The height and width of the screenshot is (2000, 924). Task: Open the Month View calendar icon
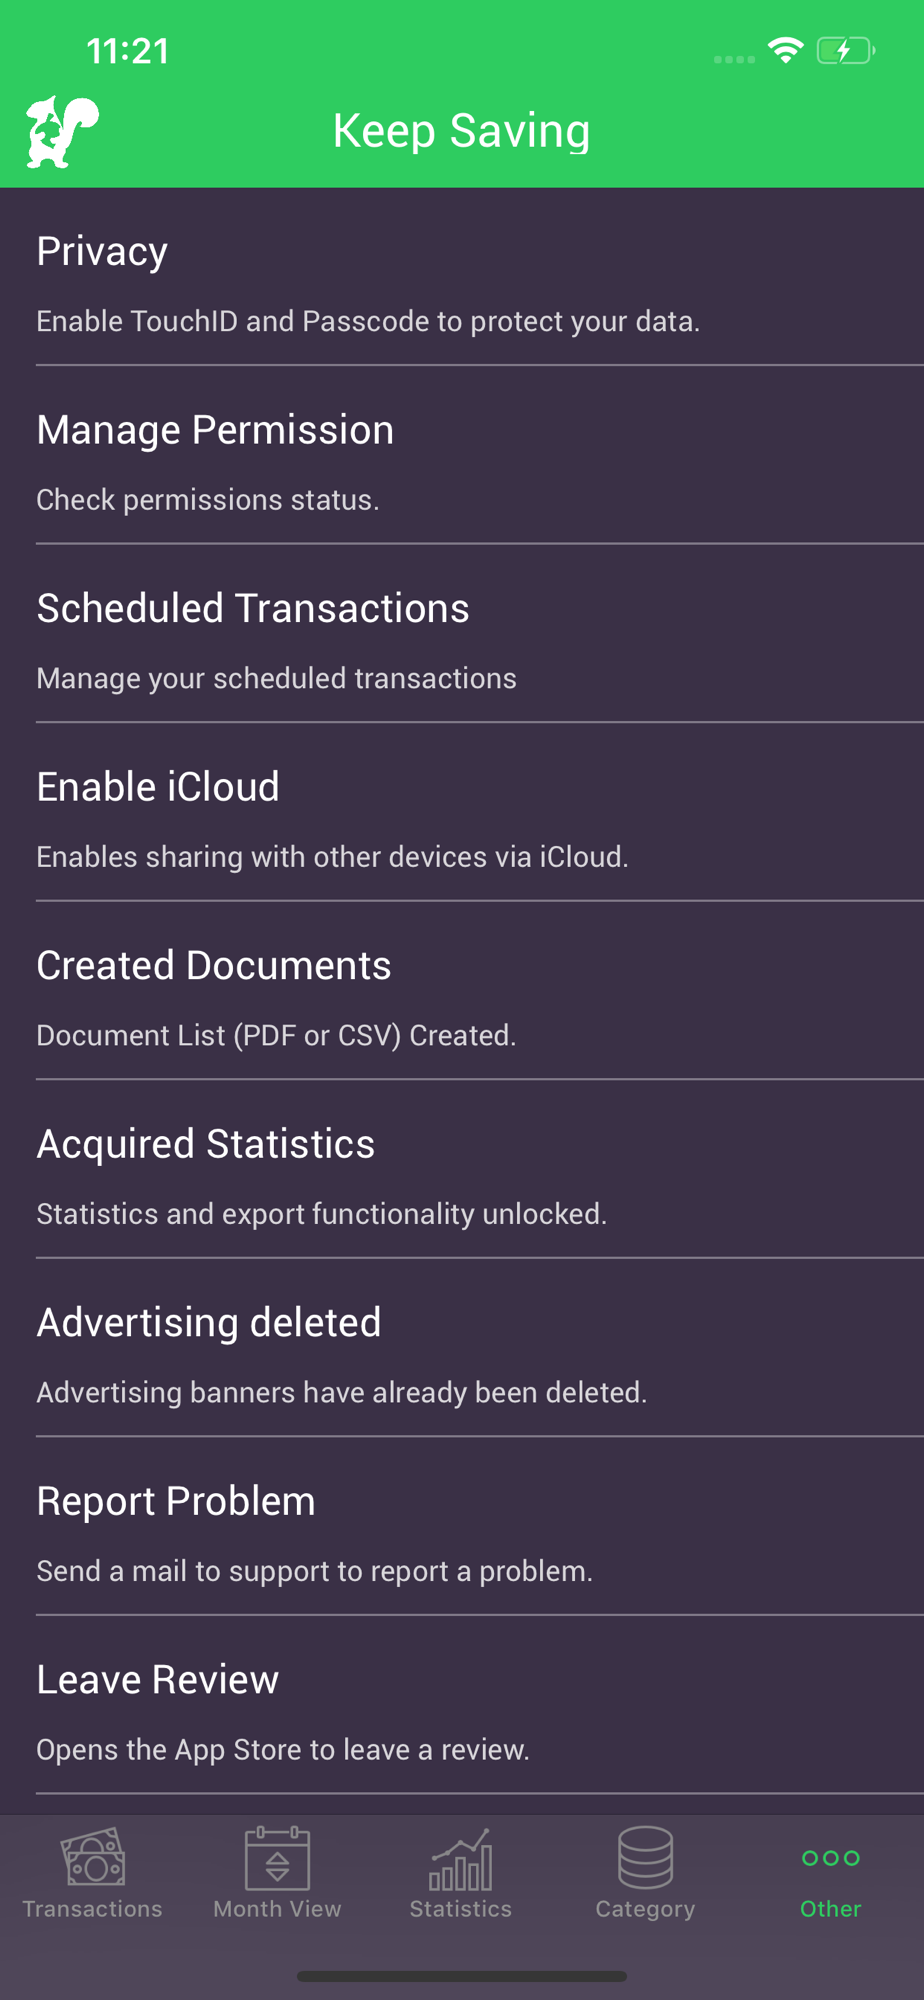coord(277,1858)
